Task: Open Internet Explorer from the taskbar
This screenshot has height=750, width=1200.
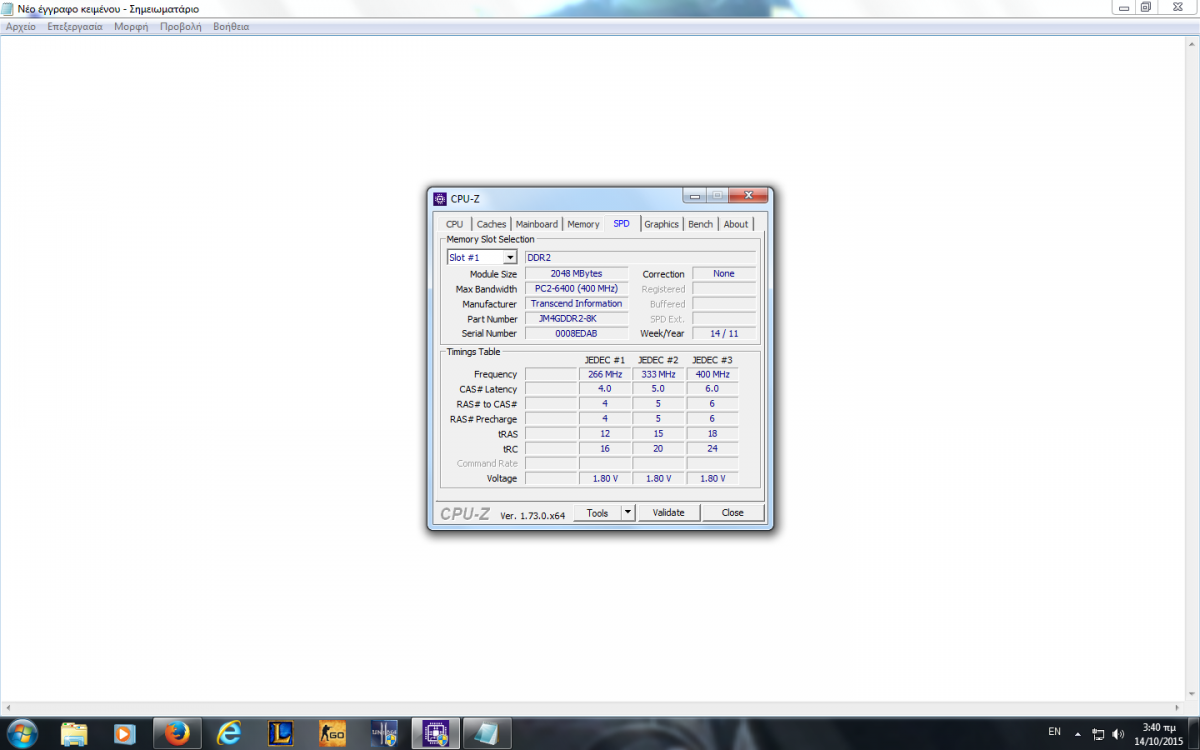Action: 230,733
